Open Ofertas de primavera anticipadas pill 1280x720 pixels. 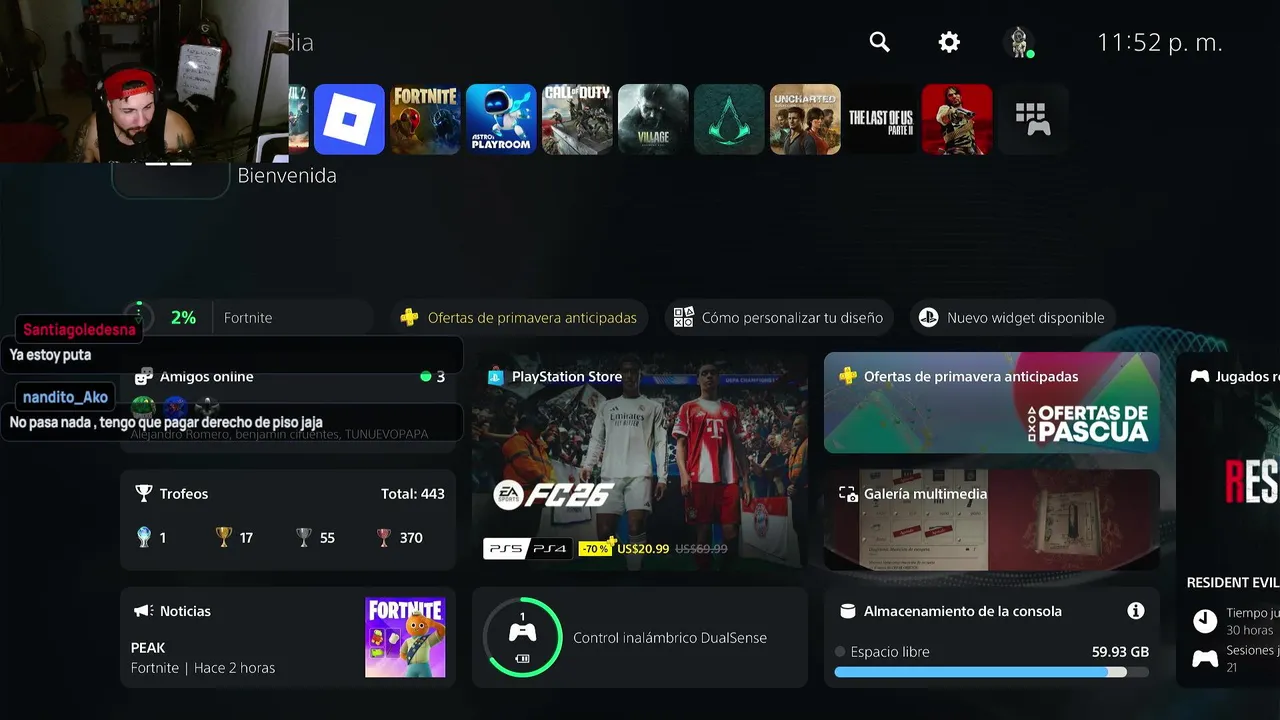pos(520,317)
